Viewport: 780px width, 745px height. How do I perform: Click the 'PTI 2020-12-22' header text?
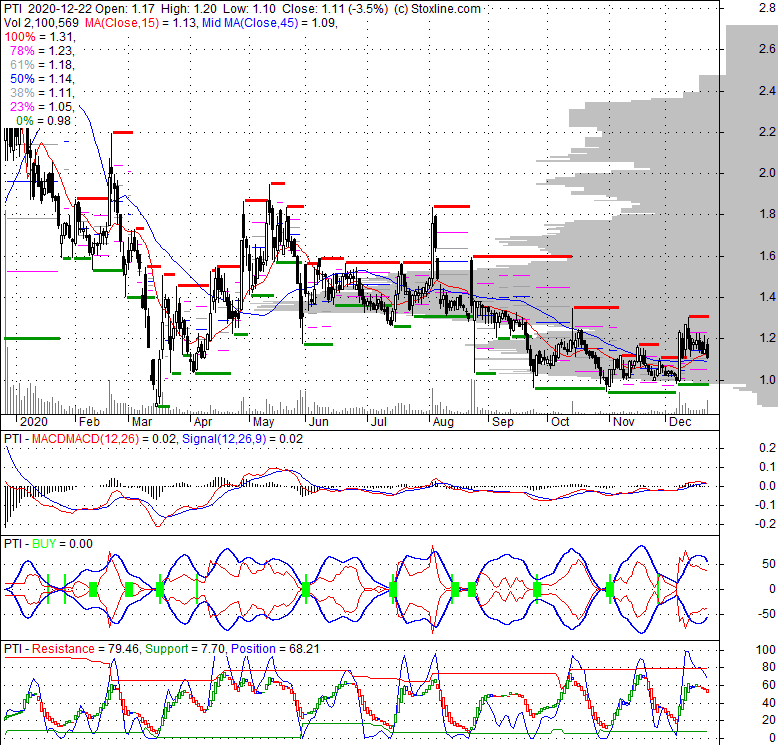48,9
